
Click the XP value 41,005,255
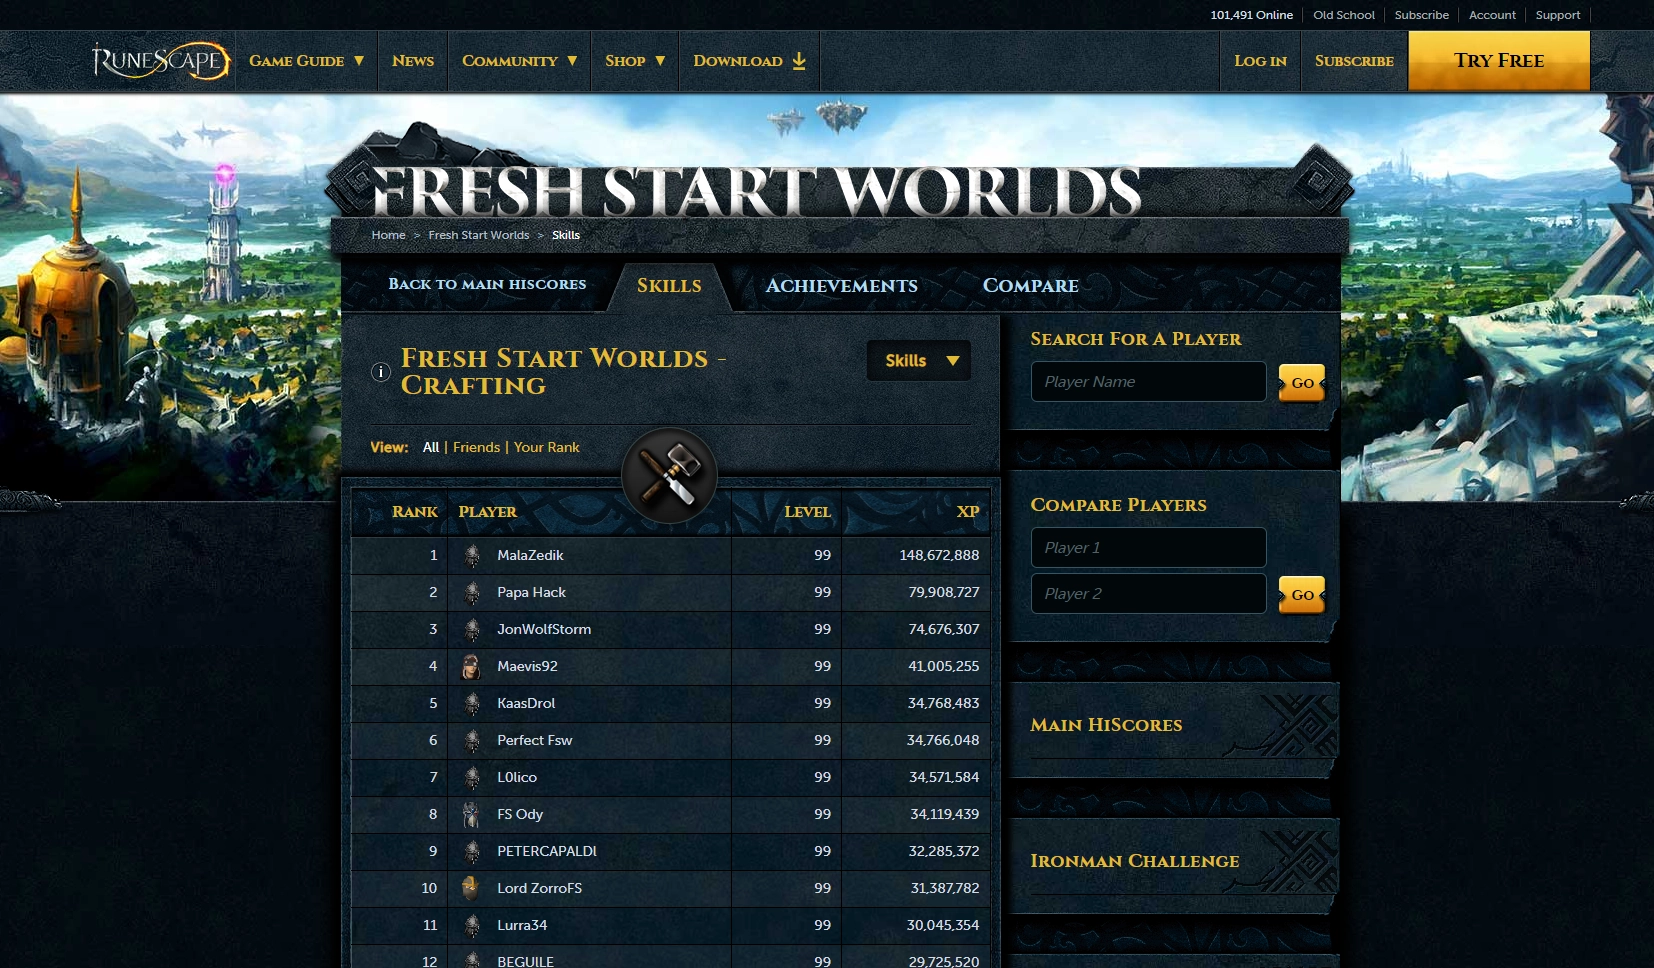pyautogui.click(x=943, y=667)
